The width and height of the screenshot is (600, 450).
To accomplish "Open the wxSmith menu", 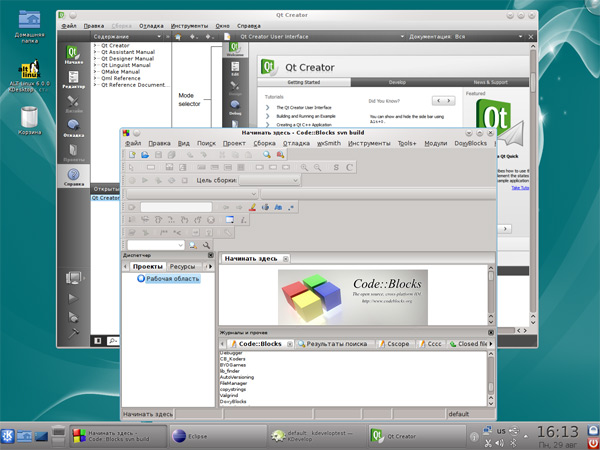I will point(329,143).
